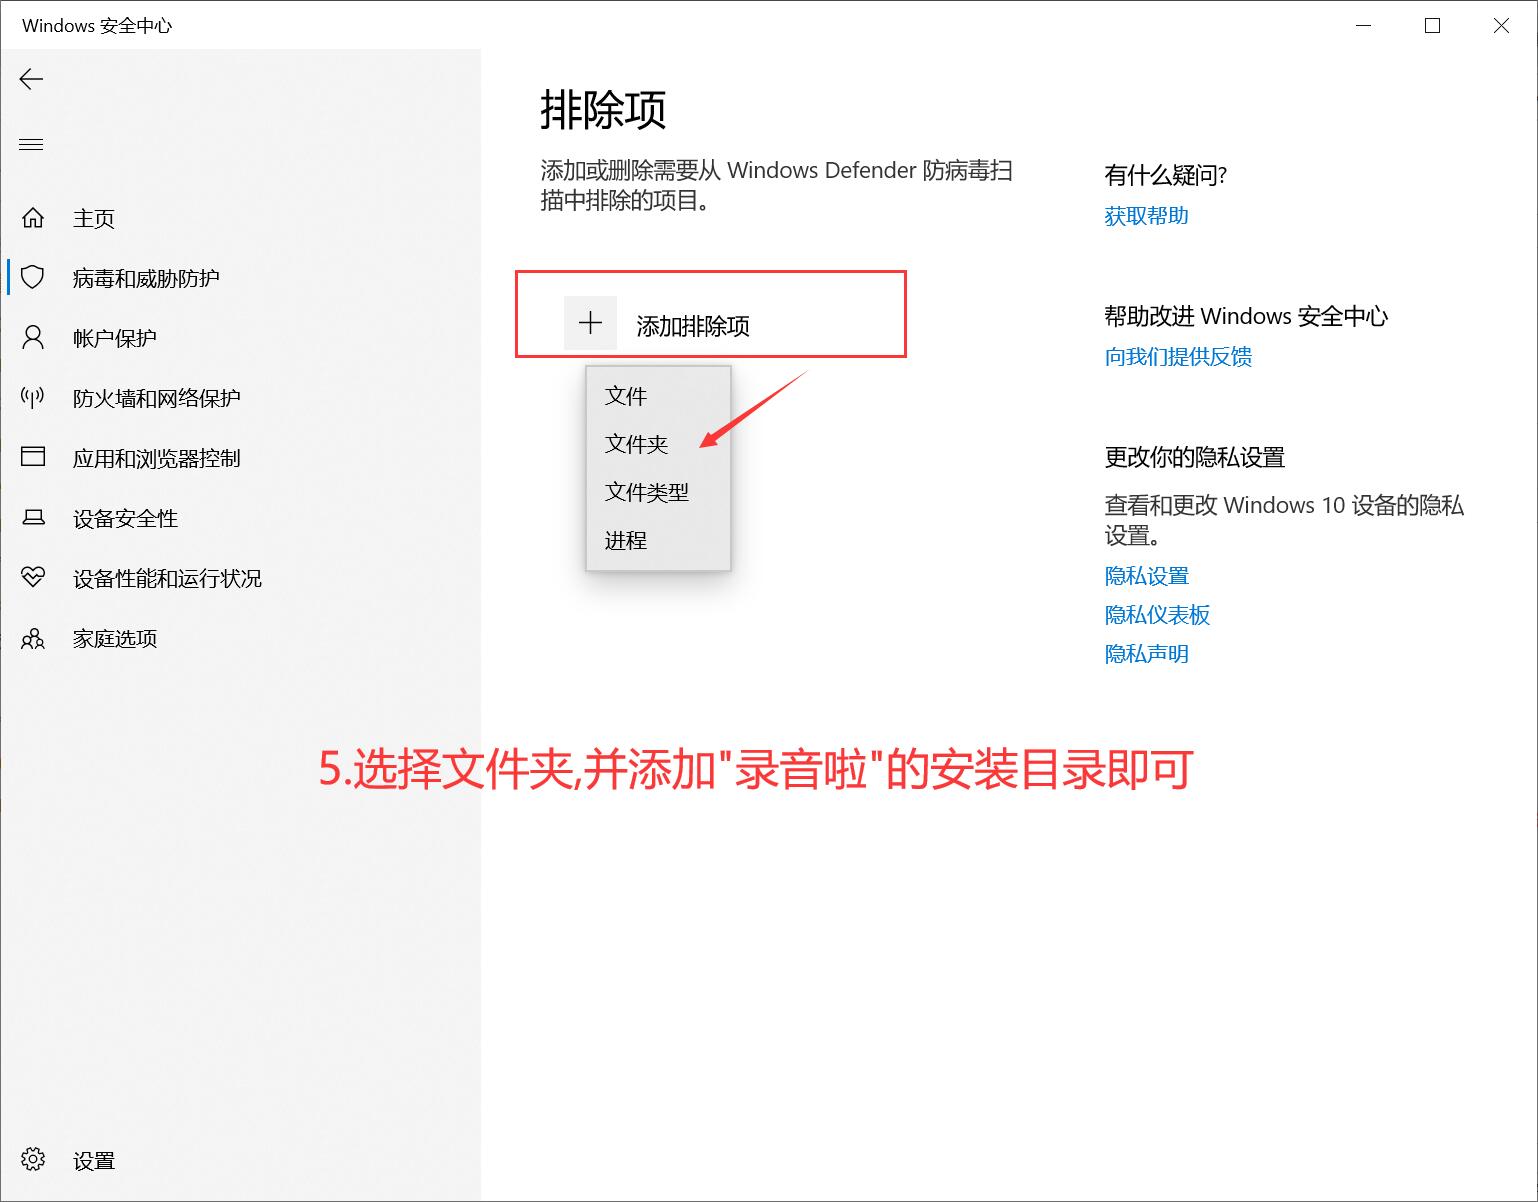The width and height of the screenshot is (1538, 1202).
Task: Select 文件类型 in the dropdown list
Action: [646, 492]
